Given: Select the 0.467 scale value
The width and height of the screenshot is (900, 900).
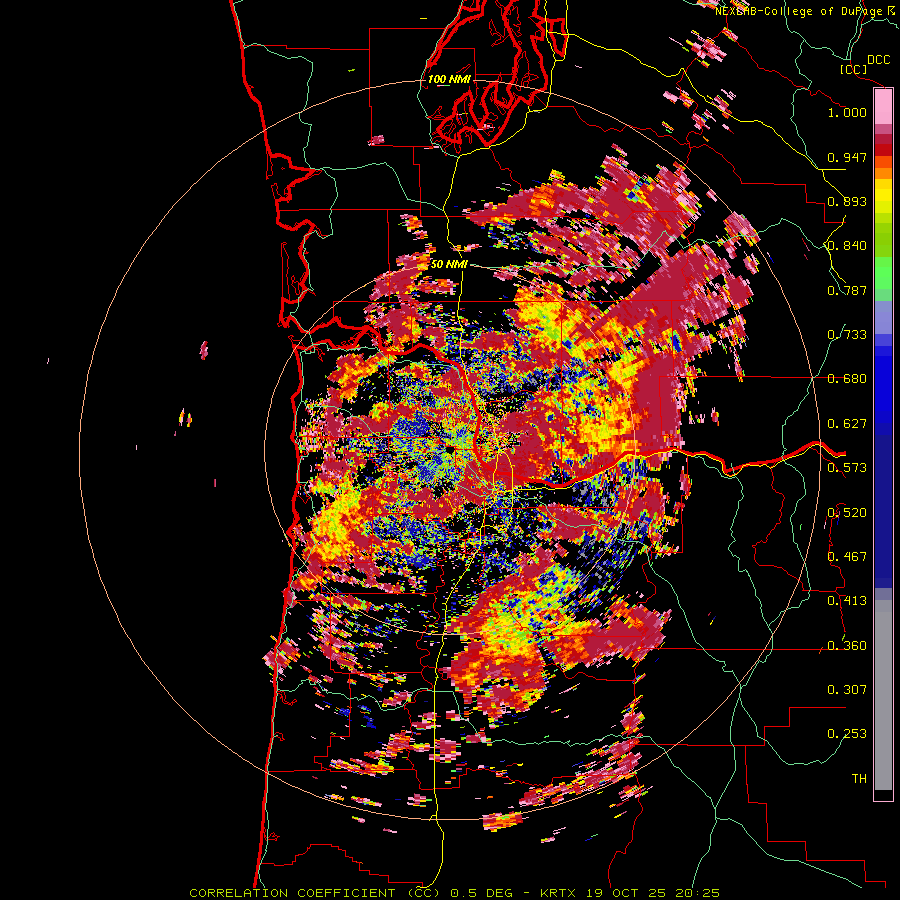Looking at the screenshot, I should pos(847,557).
